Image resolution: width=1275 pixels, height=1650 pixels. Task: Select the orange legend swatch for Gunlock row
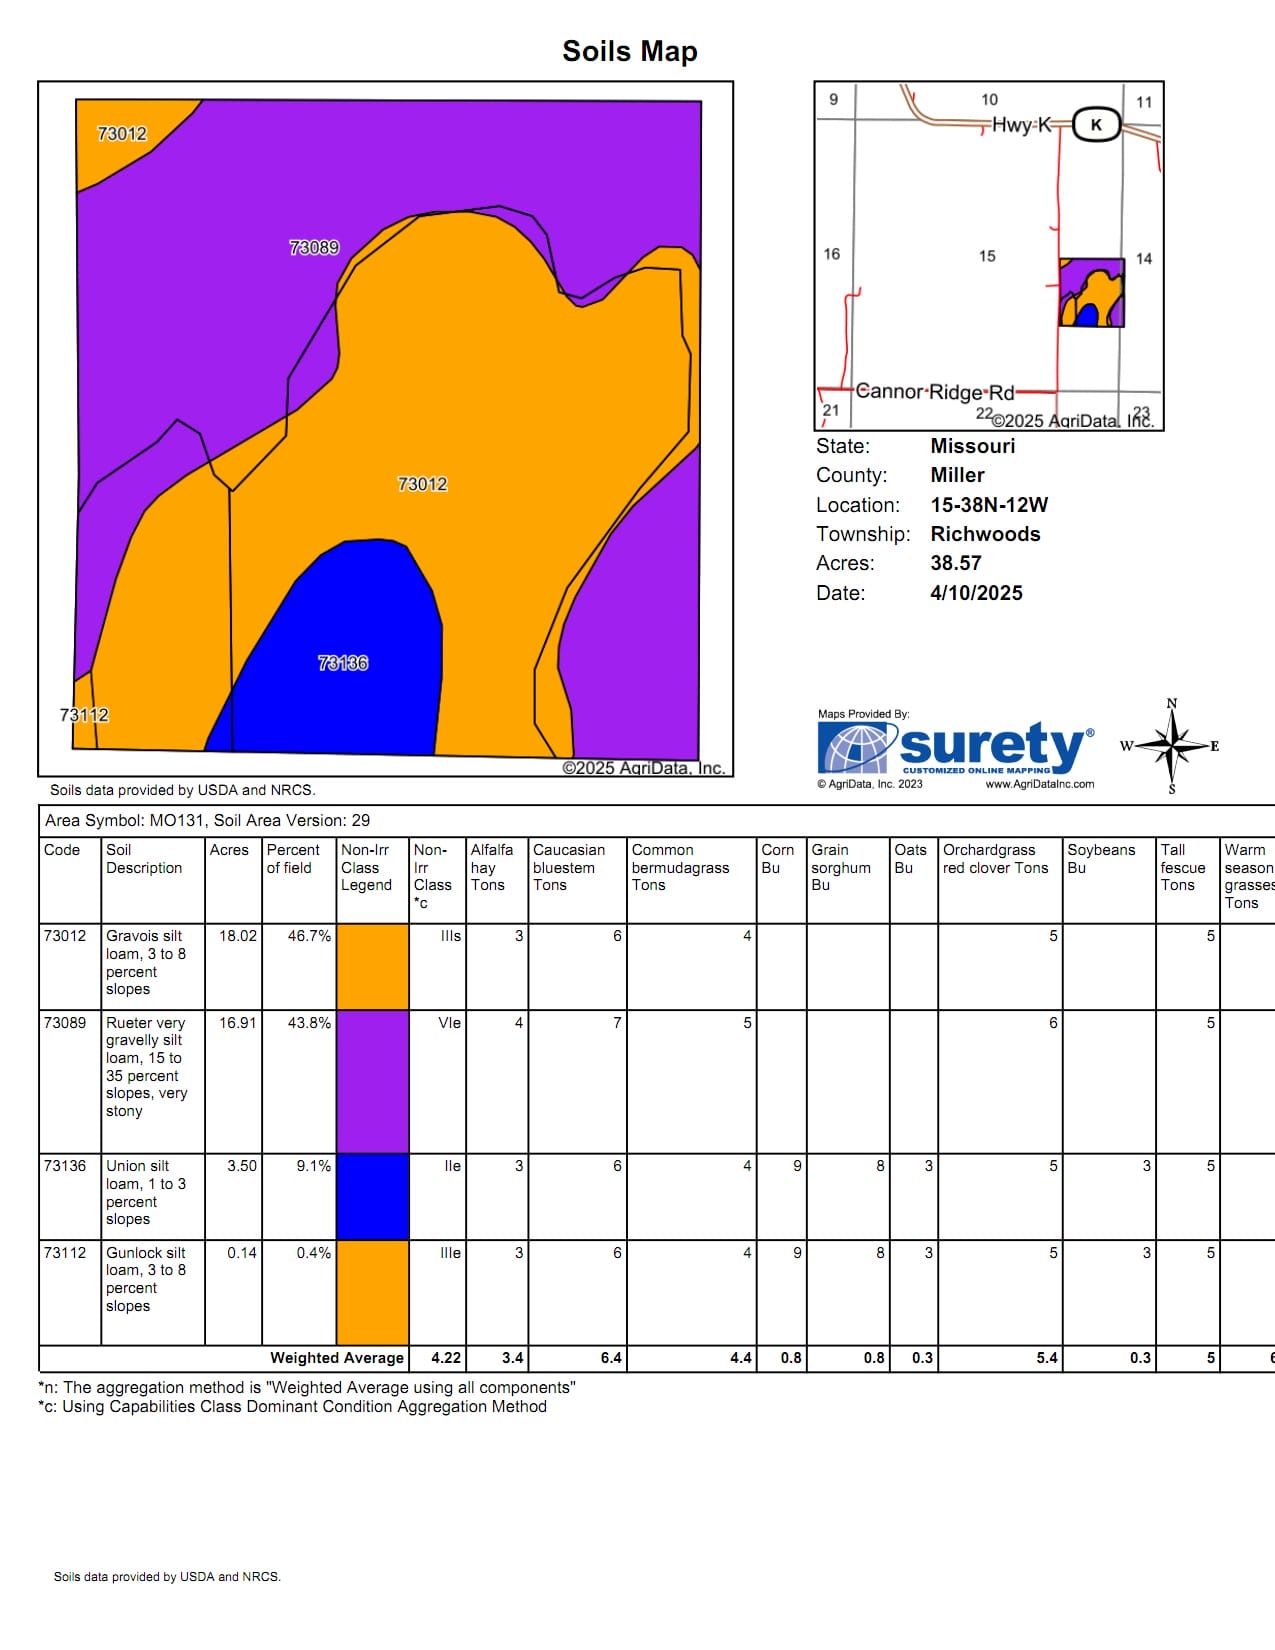[x=372, y=1293]
